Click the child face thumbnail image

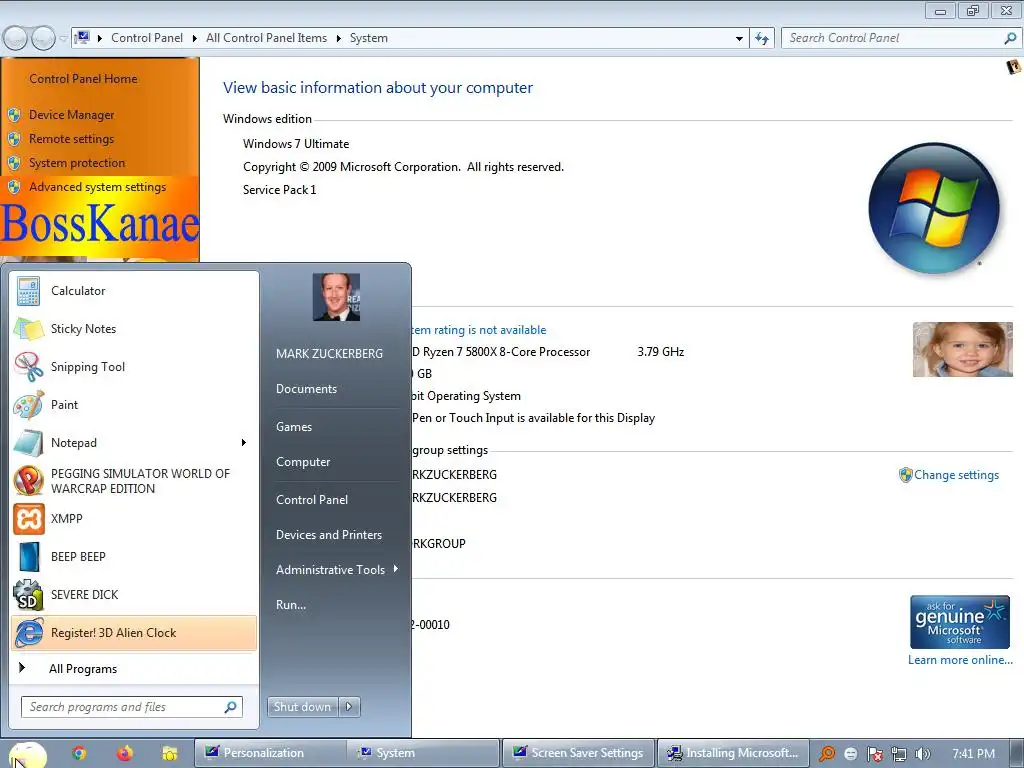963,349
